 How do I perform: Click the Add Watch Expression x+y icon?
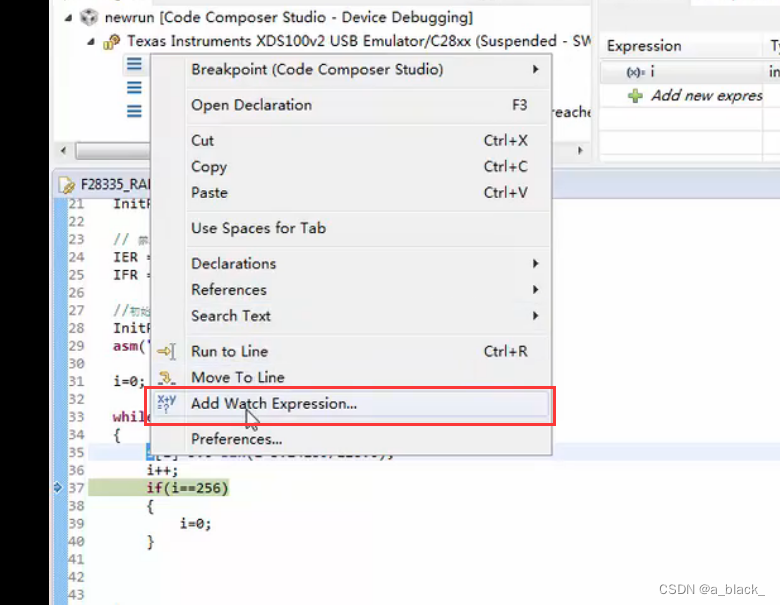coord(166,403)
